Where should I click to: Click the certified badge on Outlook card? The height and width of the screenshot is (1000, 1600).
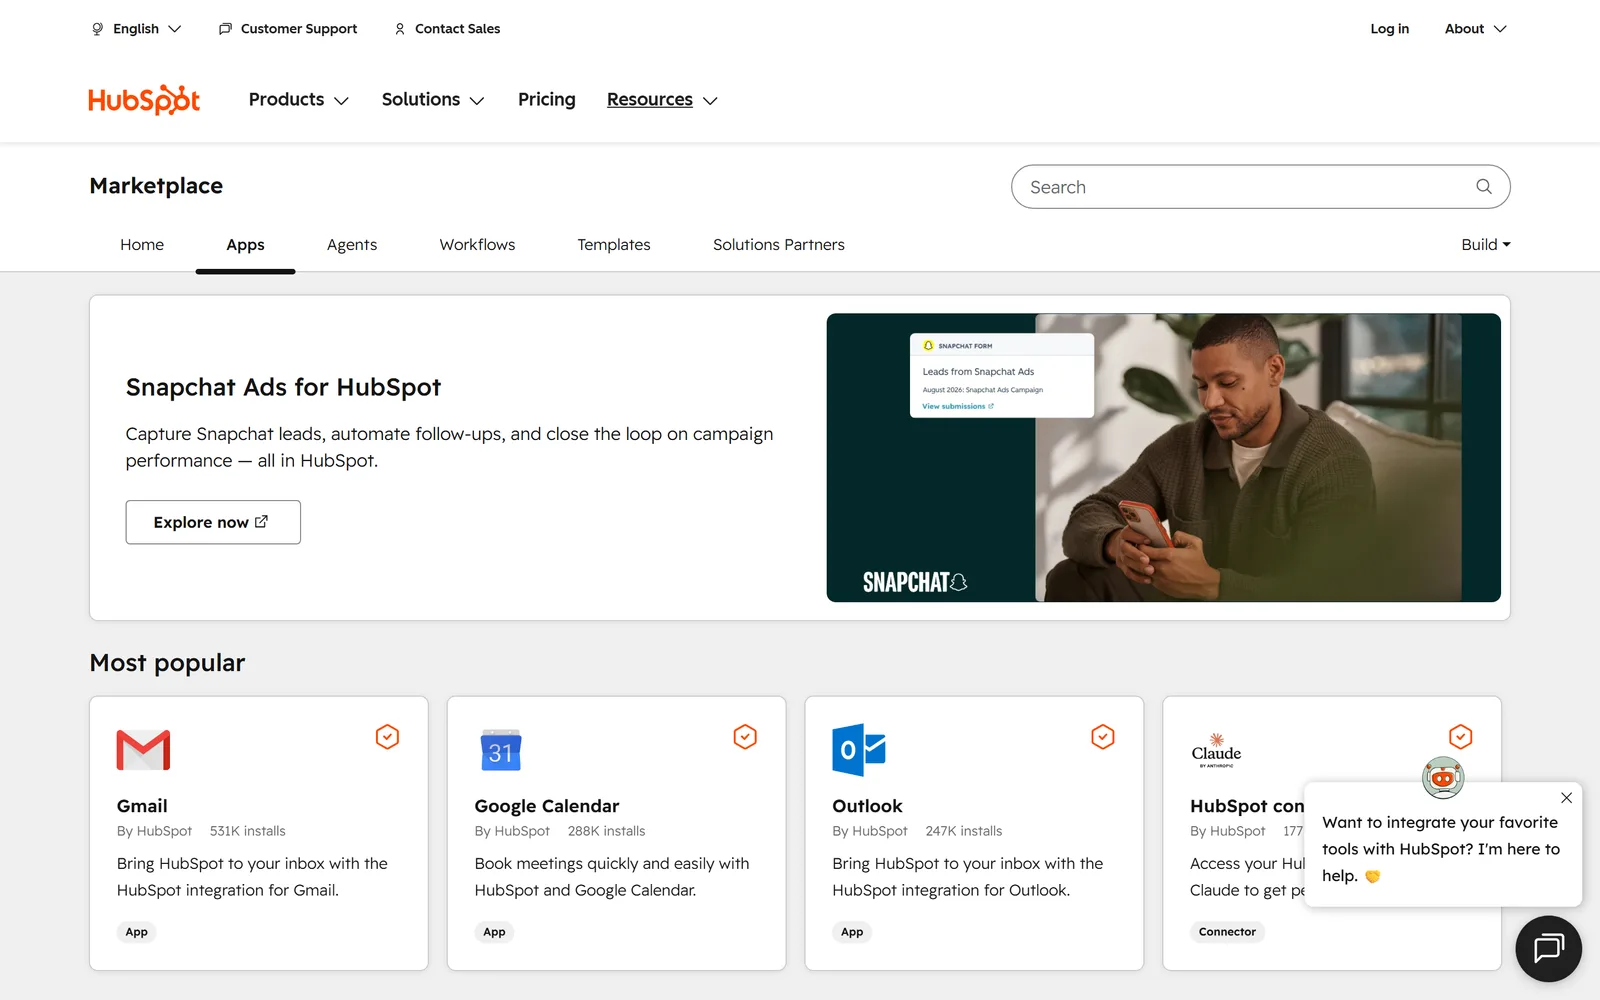point(1103,737)
